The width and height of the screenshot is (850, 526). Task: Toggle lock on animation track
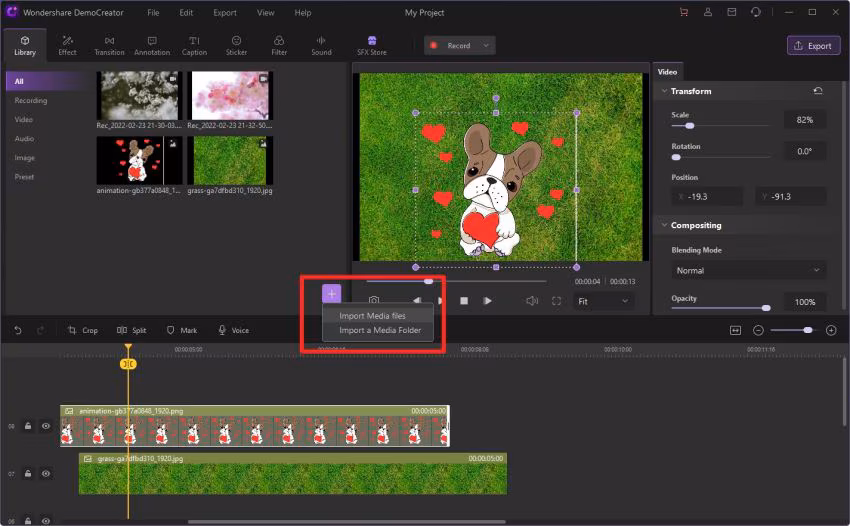coord(28,426)
